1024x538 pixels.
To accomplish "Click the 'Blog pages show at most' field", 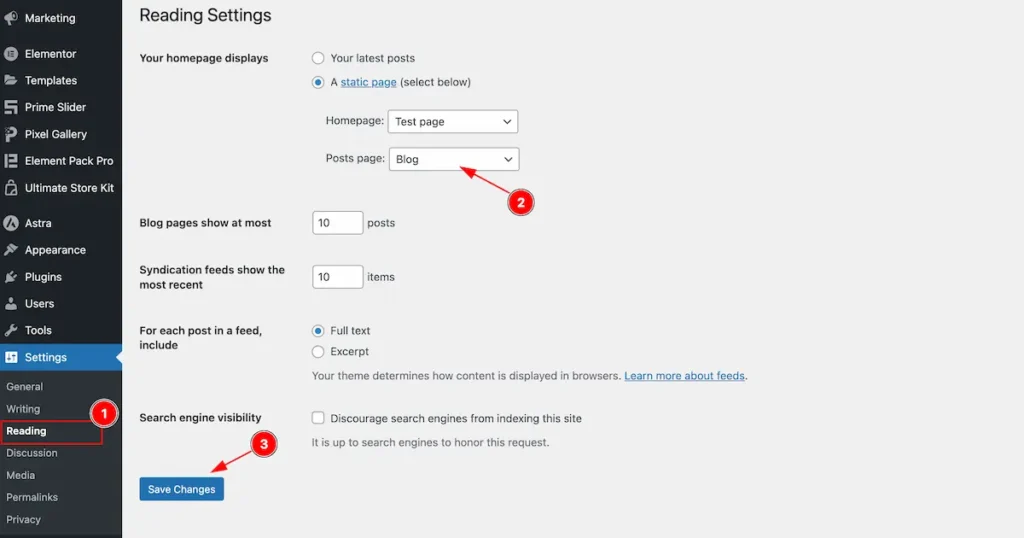I will 337,223.
